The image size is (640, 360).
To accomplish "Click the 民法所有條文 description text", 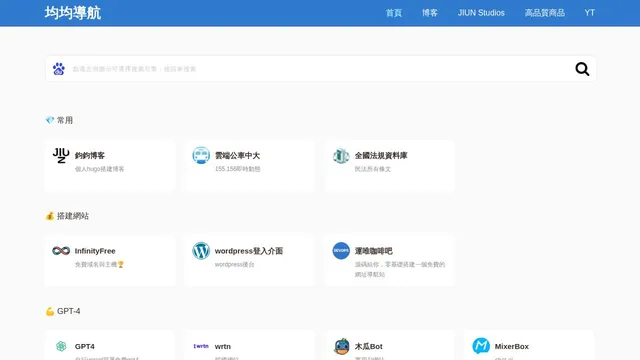I will [373, 169].
